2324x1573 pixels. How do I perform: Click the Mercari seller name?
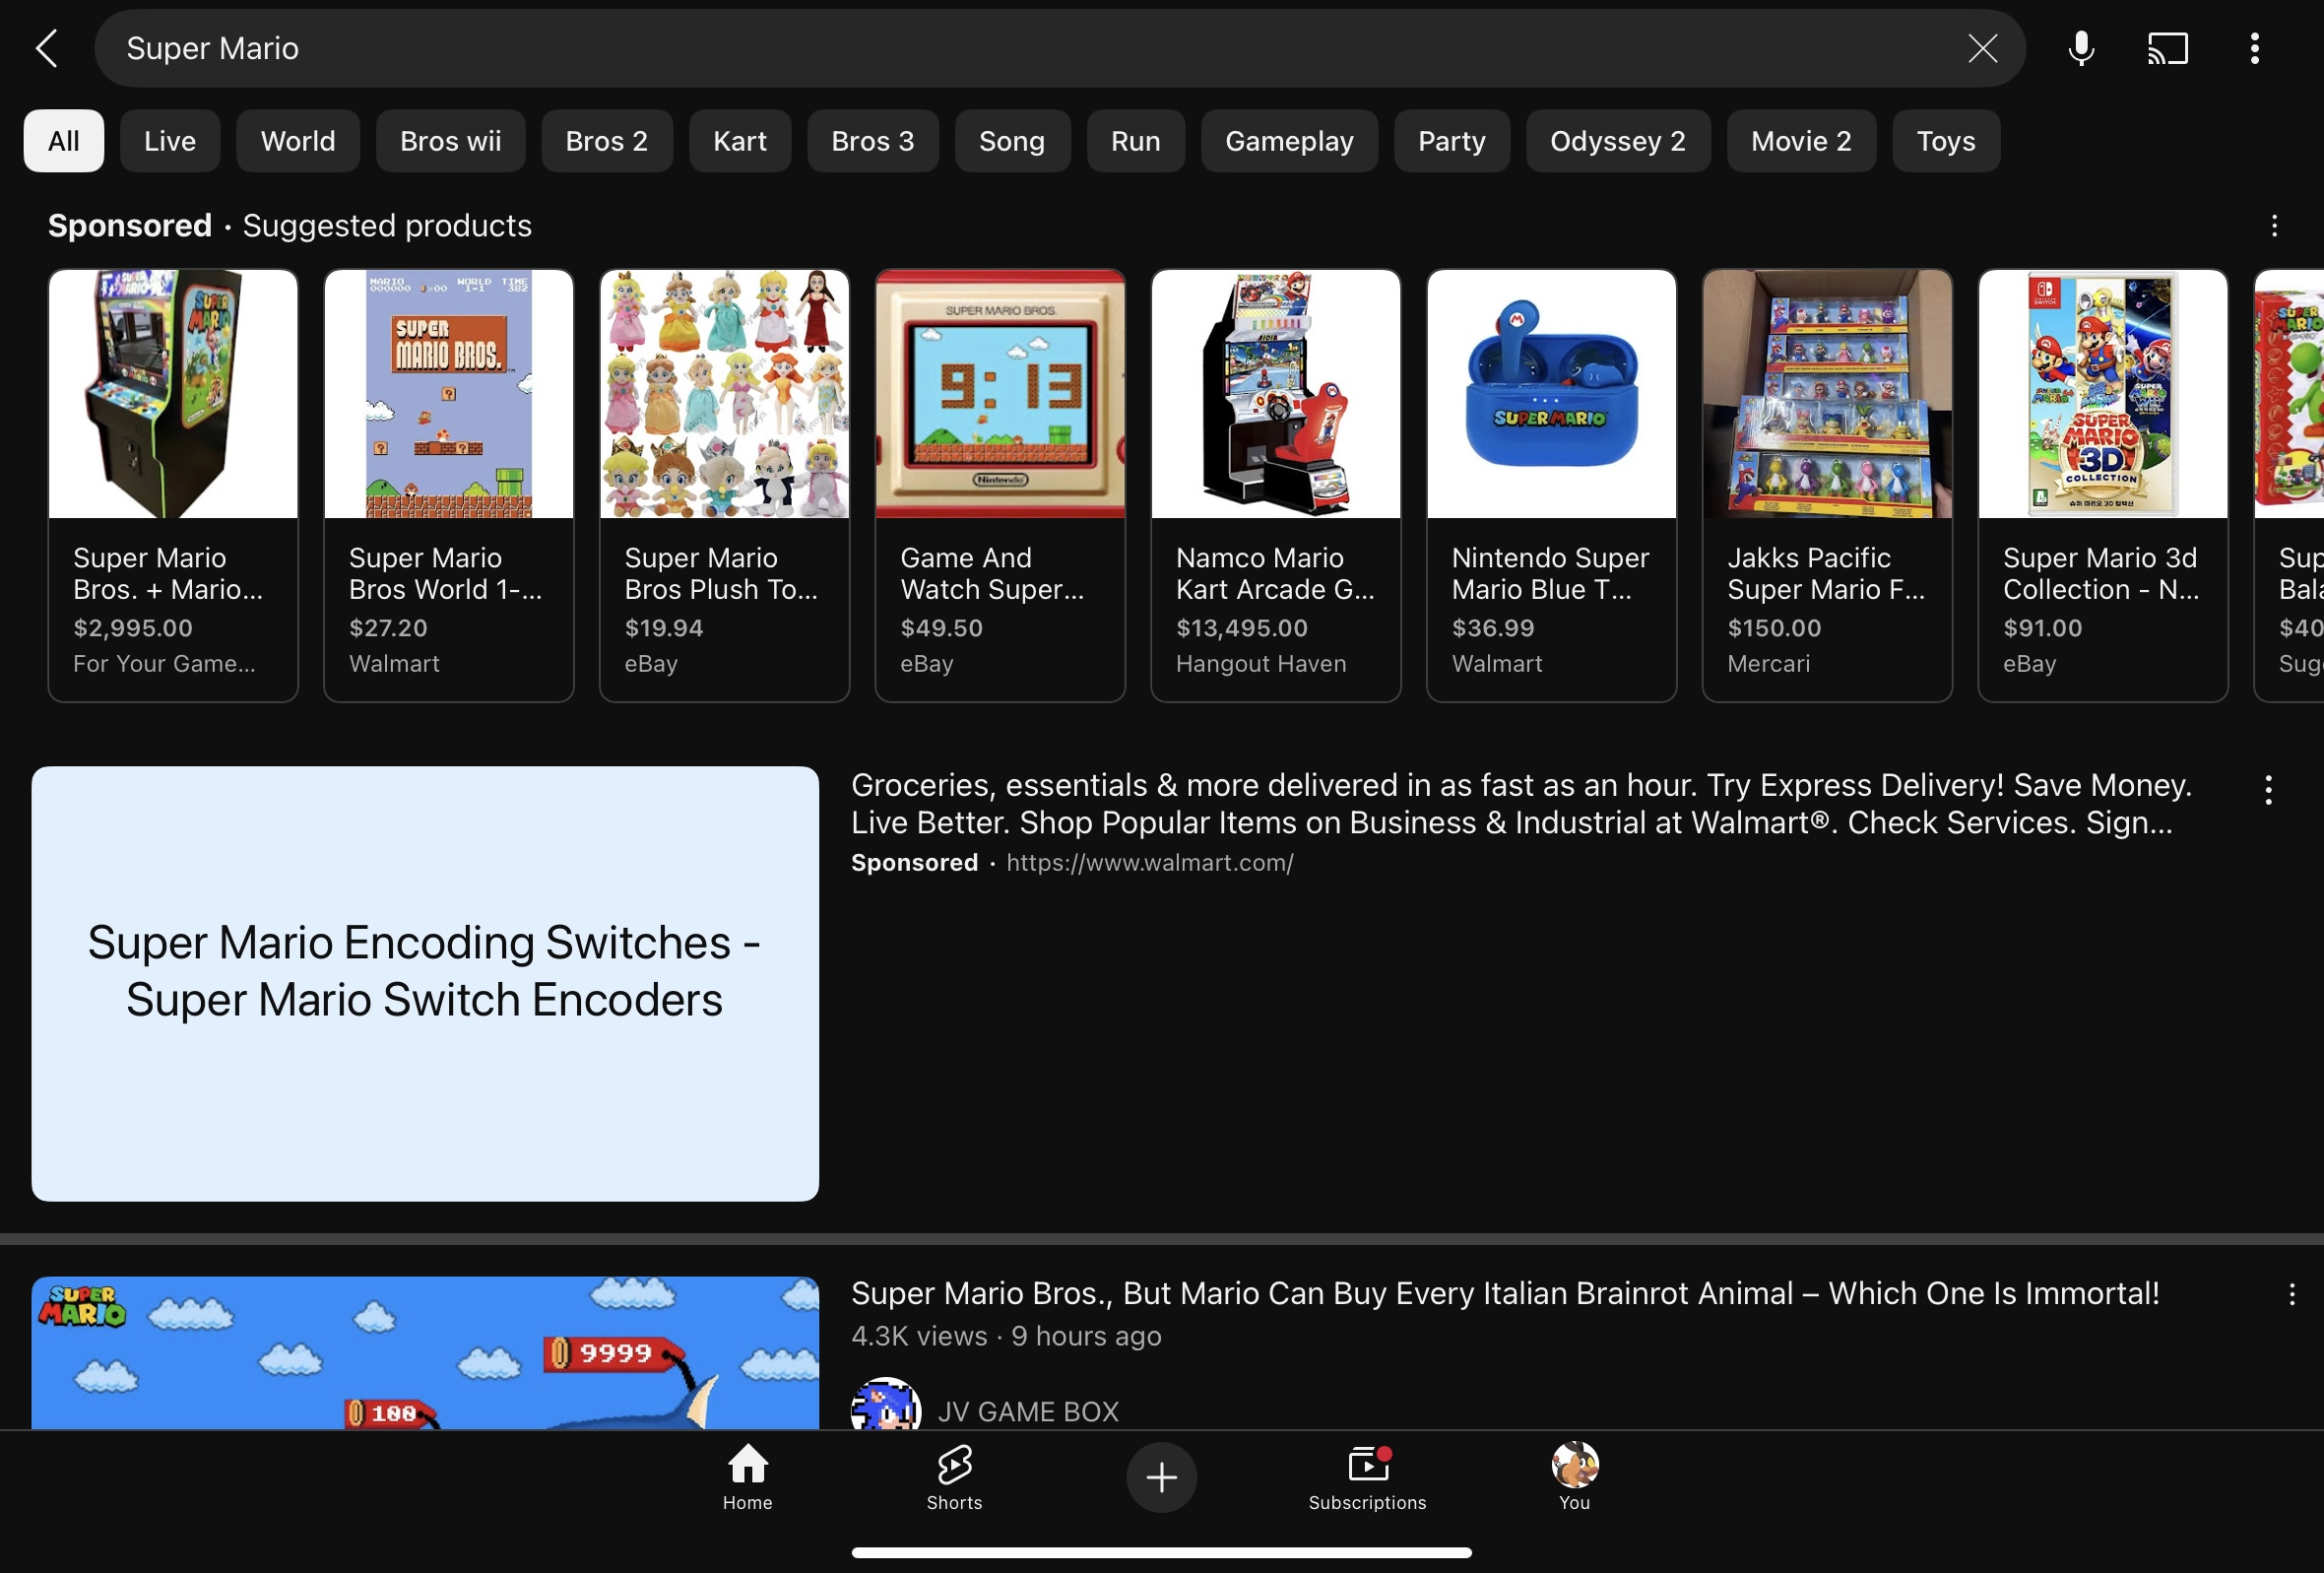tap(1768, 664)
